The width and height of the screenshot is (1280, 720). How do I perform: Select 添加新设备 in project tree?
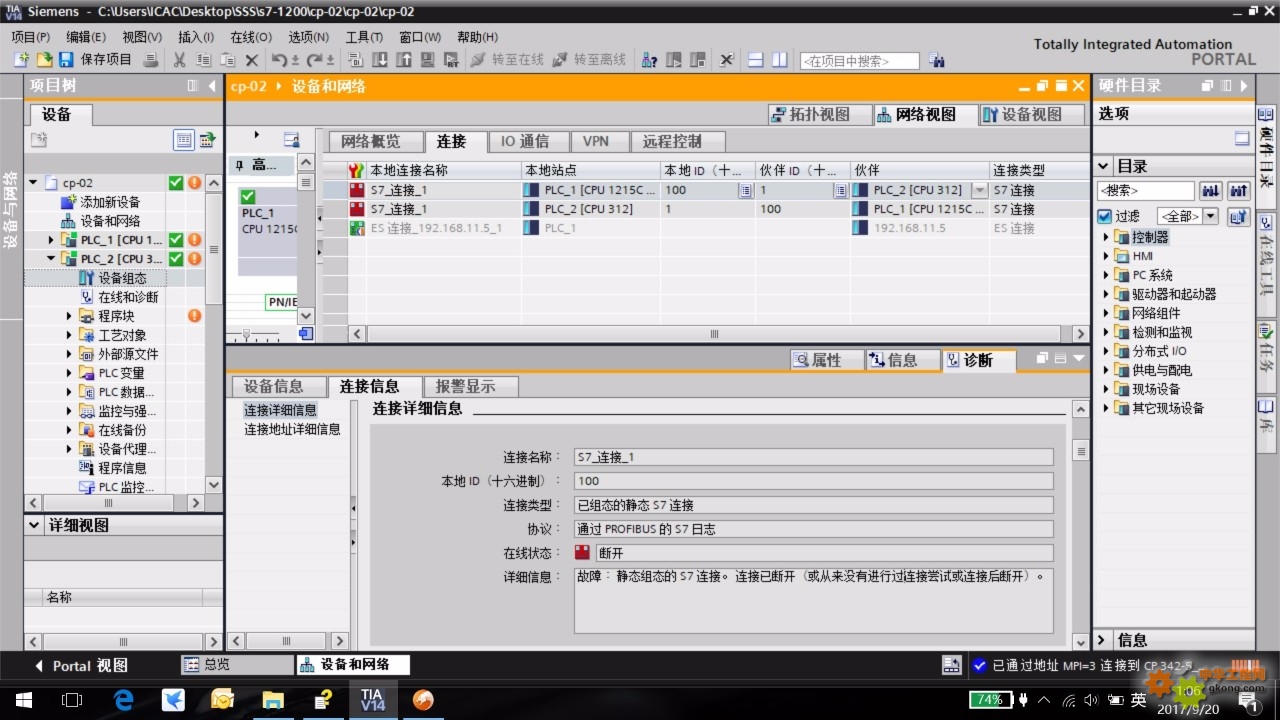tap(110, 202)
